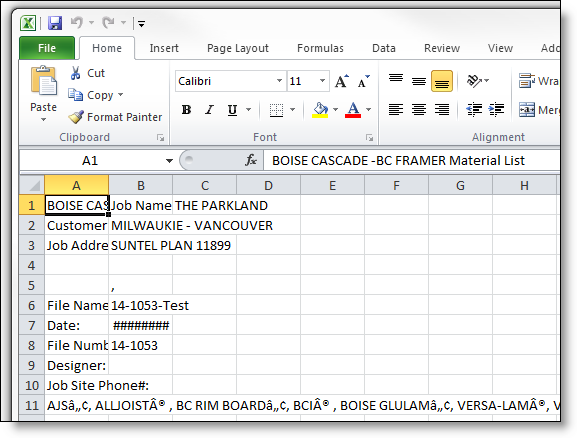Select cell containing THE PARKLAND

click(205, 205)
